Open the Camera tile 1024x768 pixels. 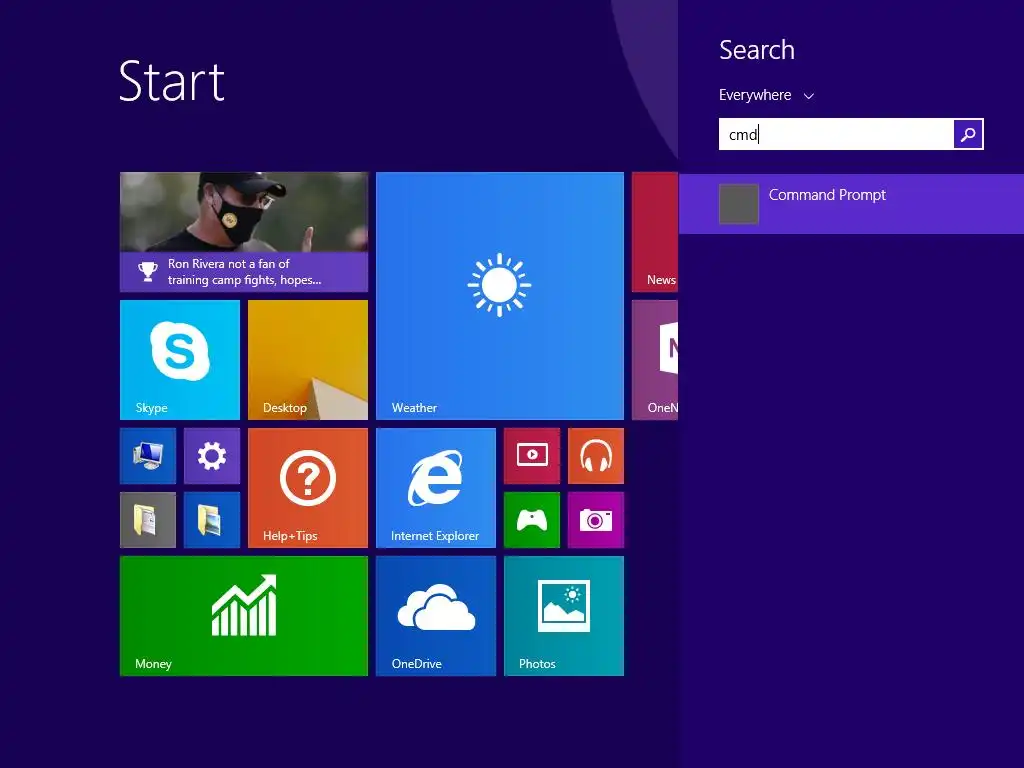(596, 520)
